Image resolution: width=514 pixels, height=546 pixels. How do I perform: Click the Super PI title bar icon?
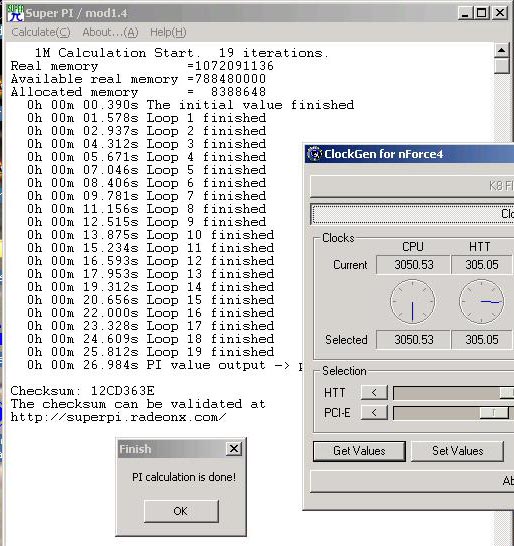(x=16, y=13)
